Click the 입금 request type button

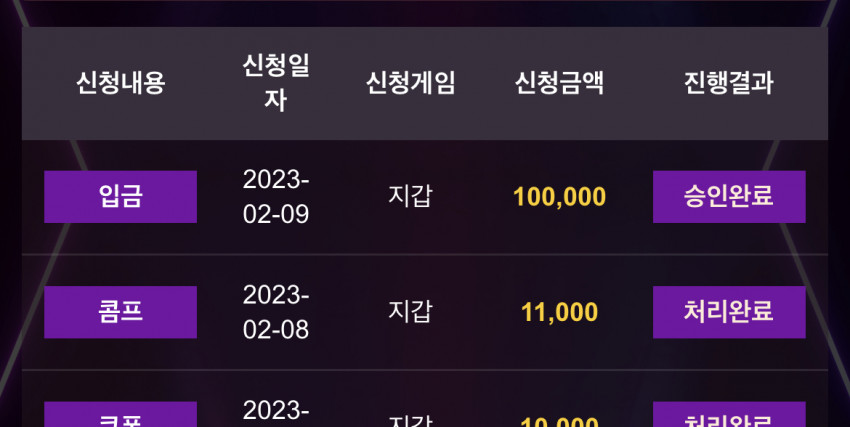click(120, 197)
